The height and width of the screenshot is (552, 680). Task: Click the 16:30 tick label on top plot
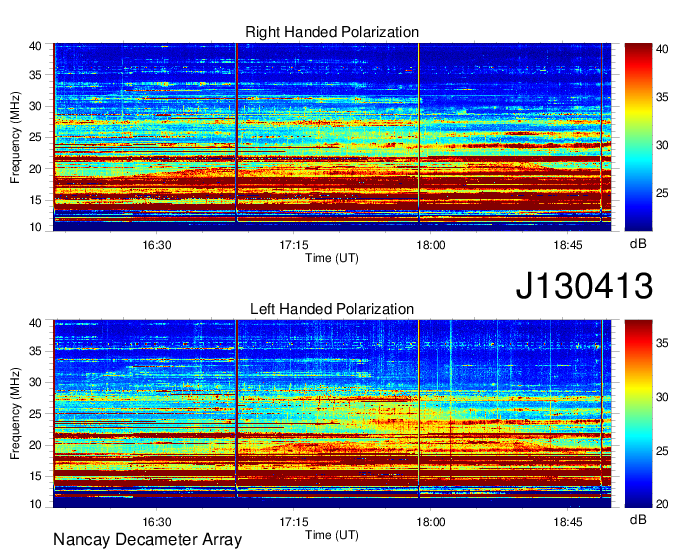(x=157, y=245)
